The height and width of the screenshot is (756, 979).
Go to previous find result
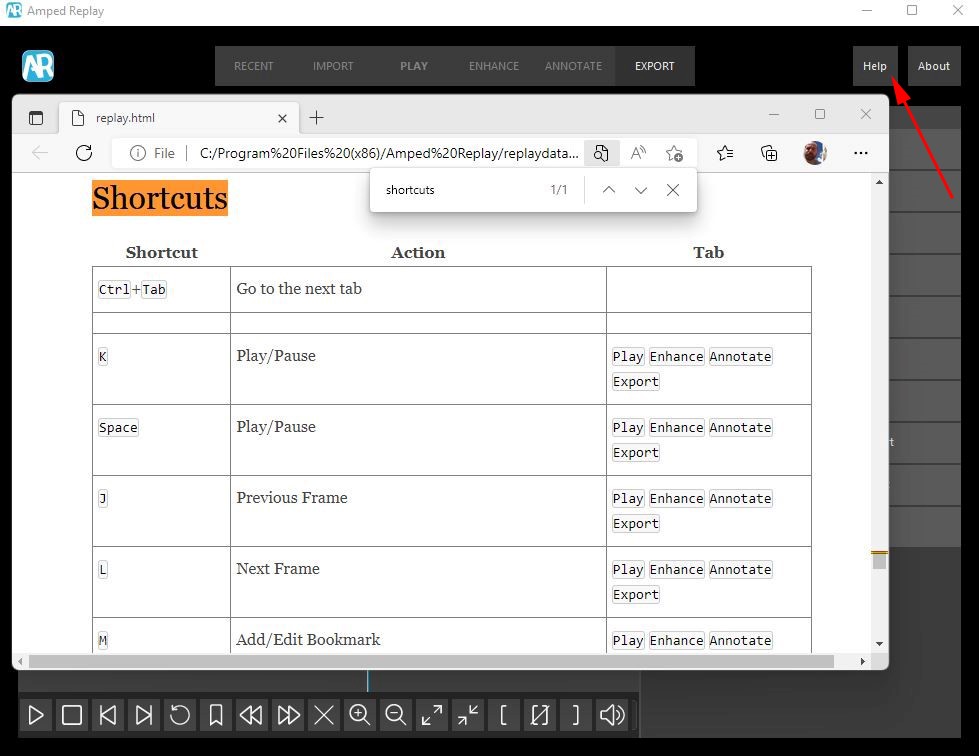pyautogui.click(x=609, y=190)
